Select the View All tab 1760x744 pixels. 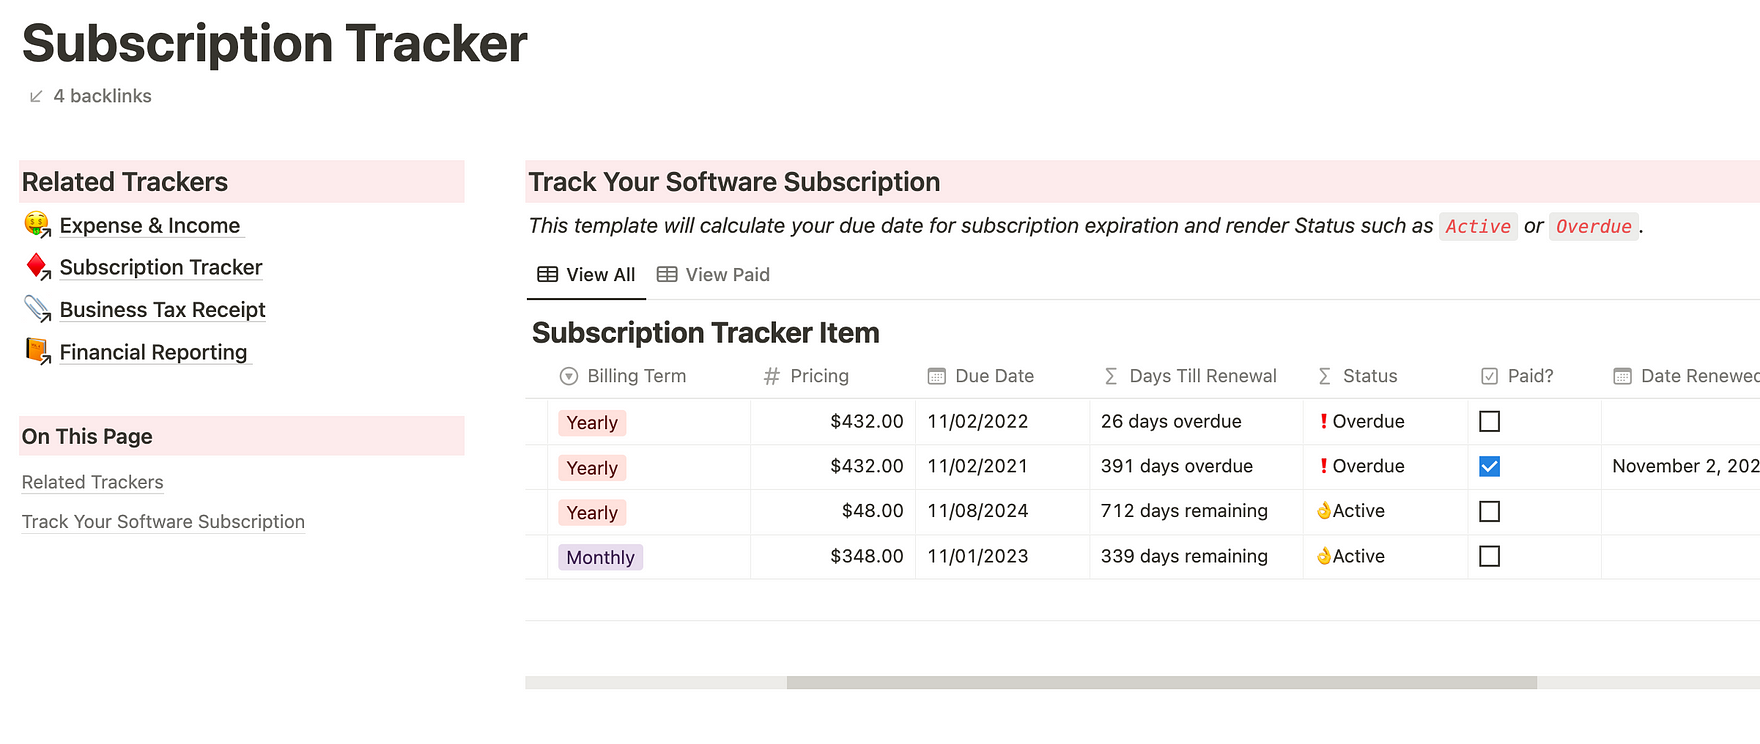point(586,275)
